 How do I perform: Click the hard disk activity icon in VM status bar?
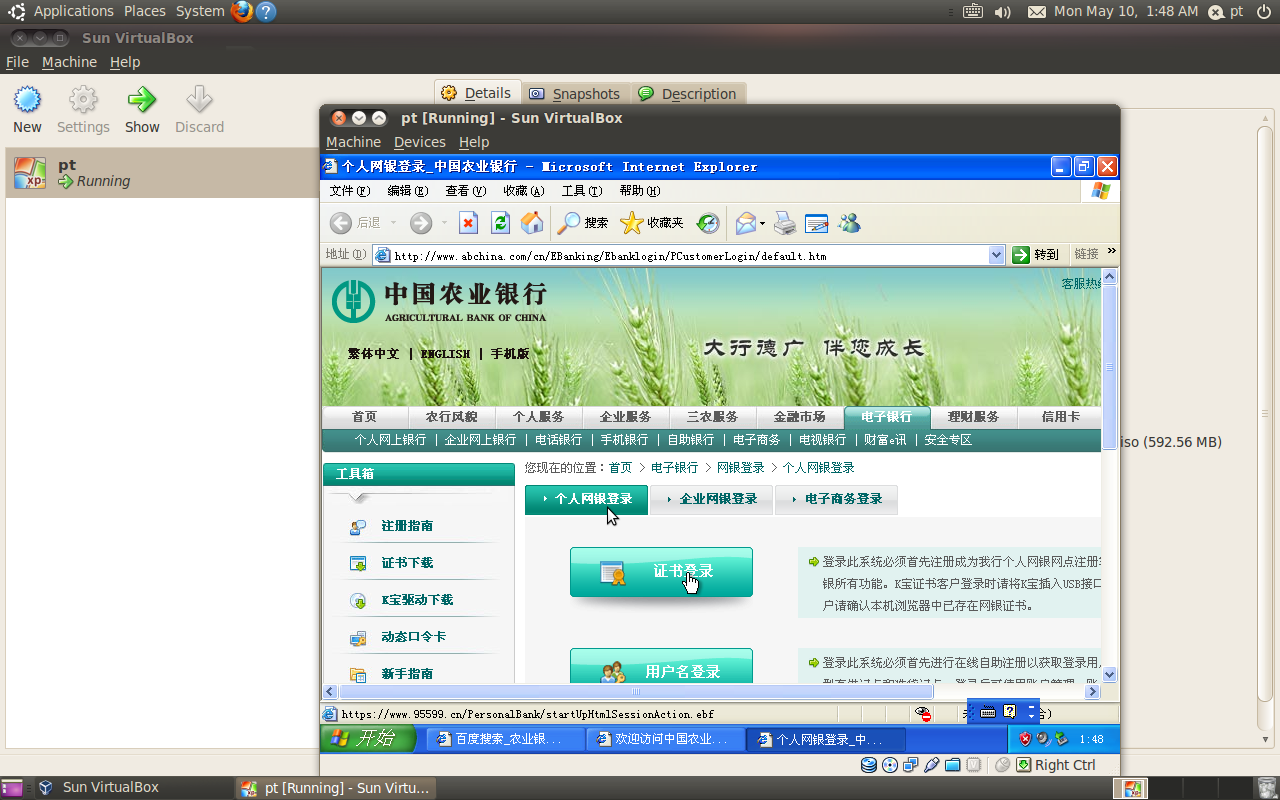point(869,765)
